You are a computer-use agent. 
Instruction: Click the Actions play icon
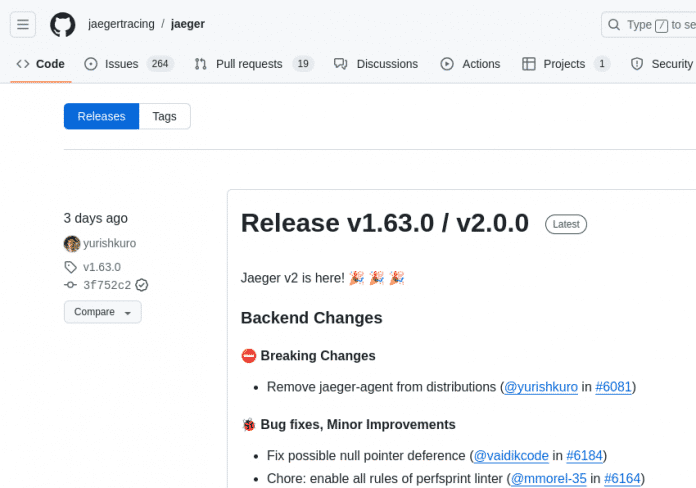447,64
